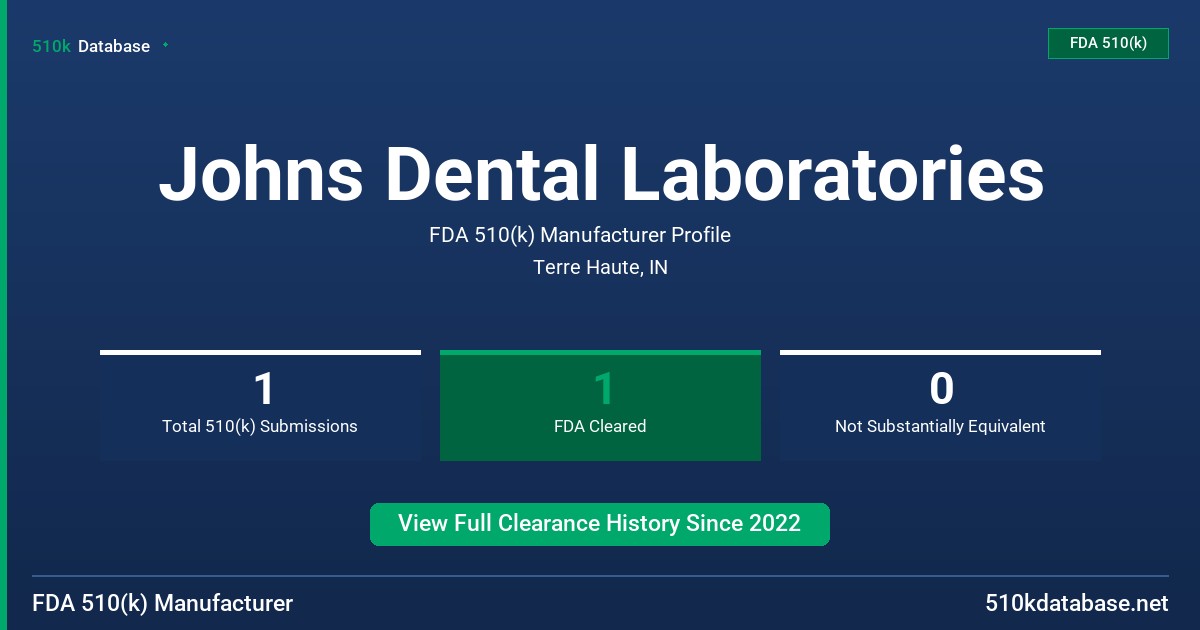Image resolution: width=1200 pixels, height=630 pixels.
Task: Click View Full Clearance History Since 2022
Action: pyautogui.click(x=600, y=524)
